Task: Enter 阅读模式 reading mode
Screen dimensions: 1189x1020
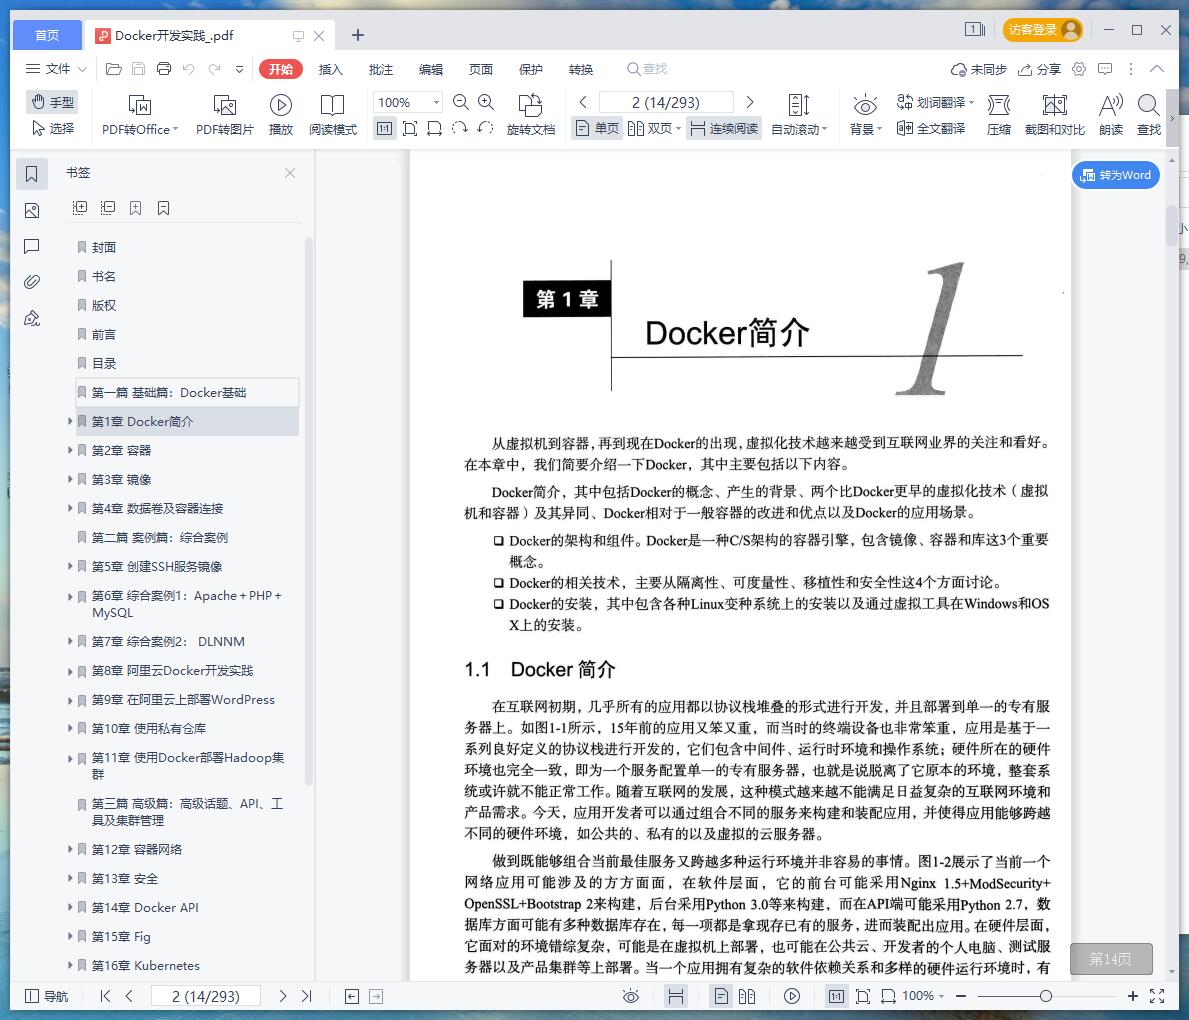Action: [x=332, y=115]
